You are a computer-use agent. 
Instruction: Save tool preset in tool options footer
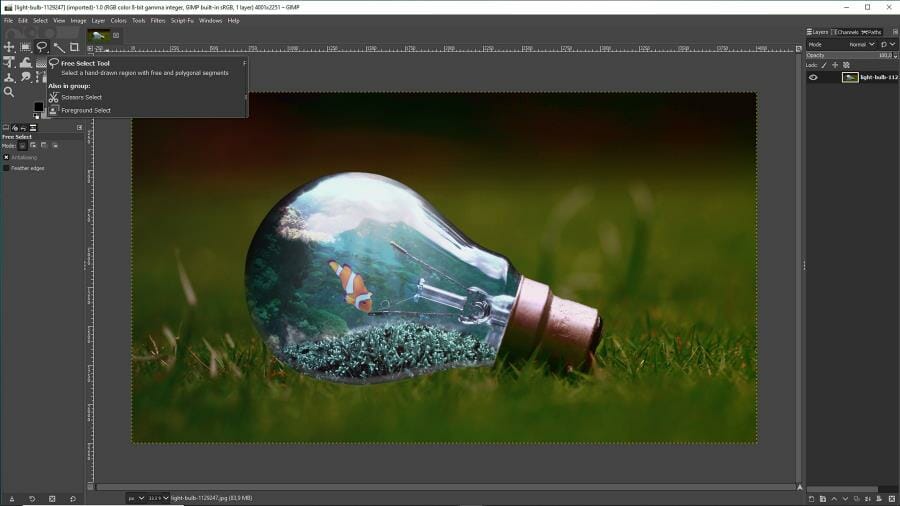(x=11, y=499)
